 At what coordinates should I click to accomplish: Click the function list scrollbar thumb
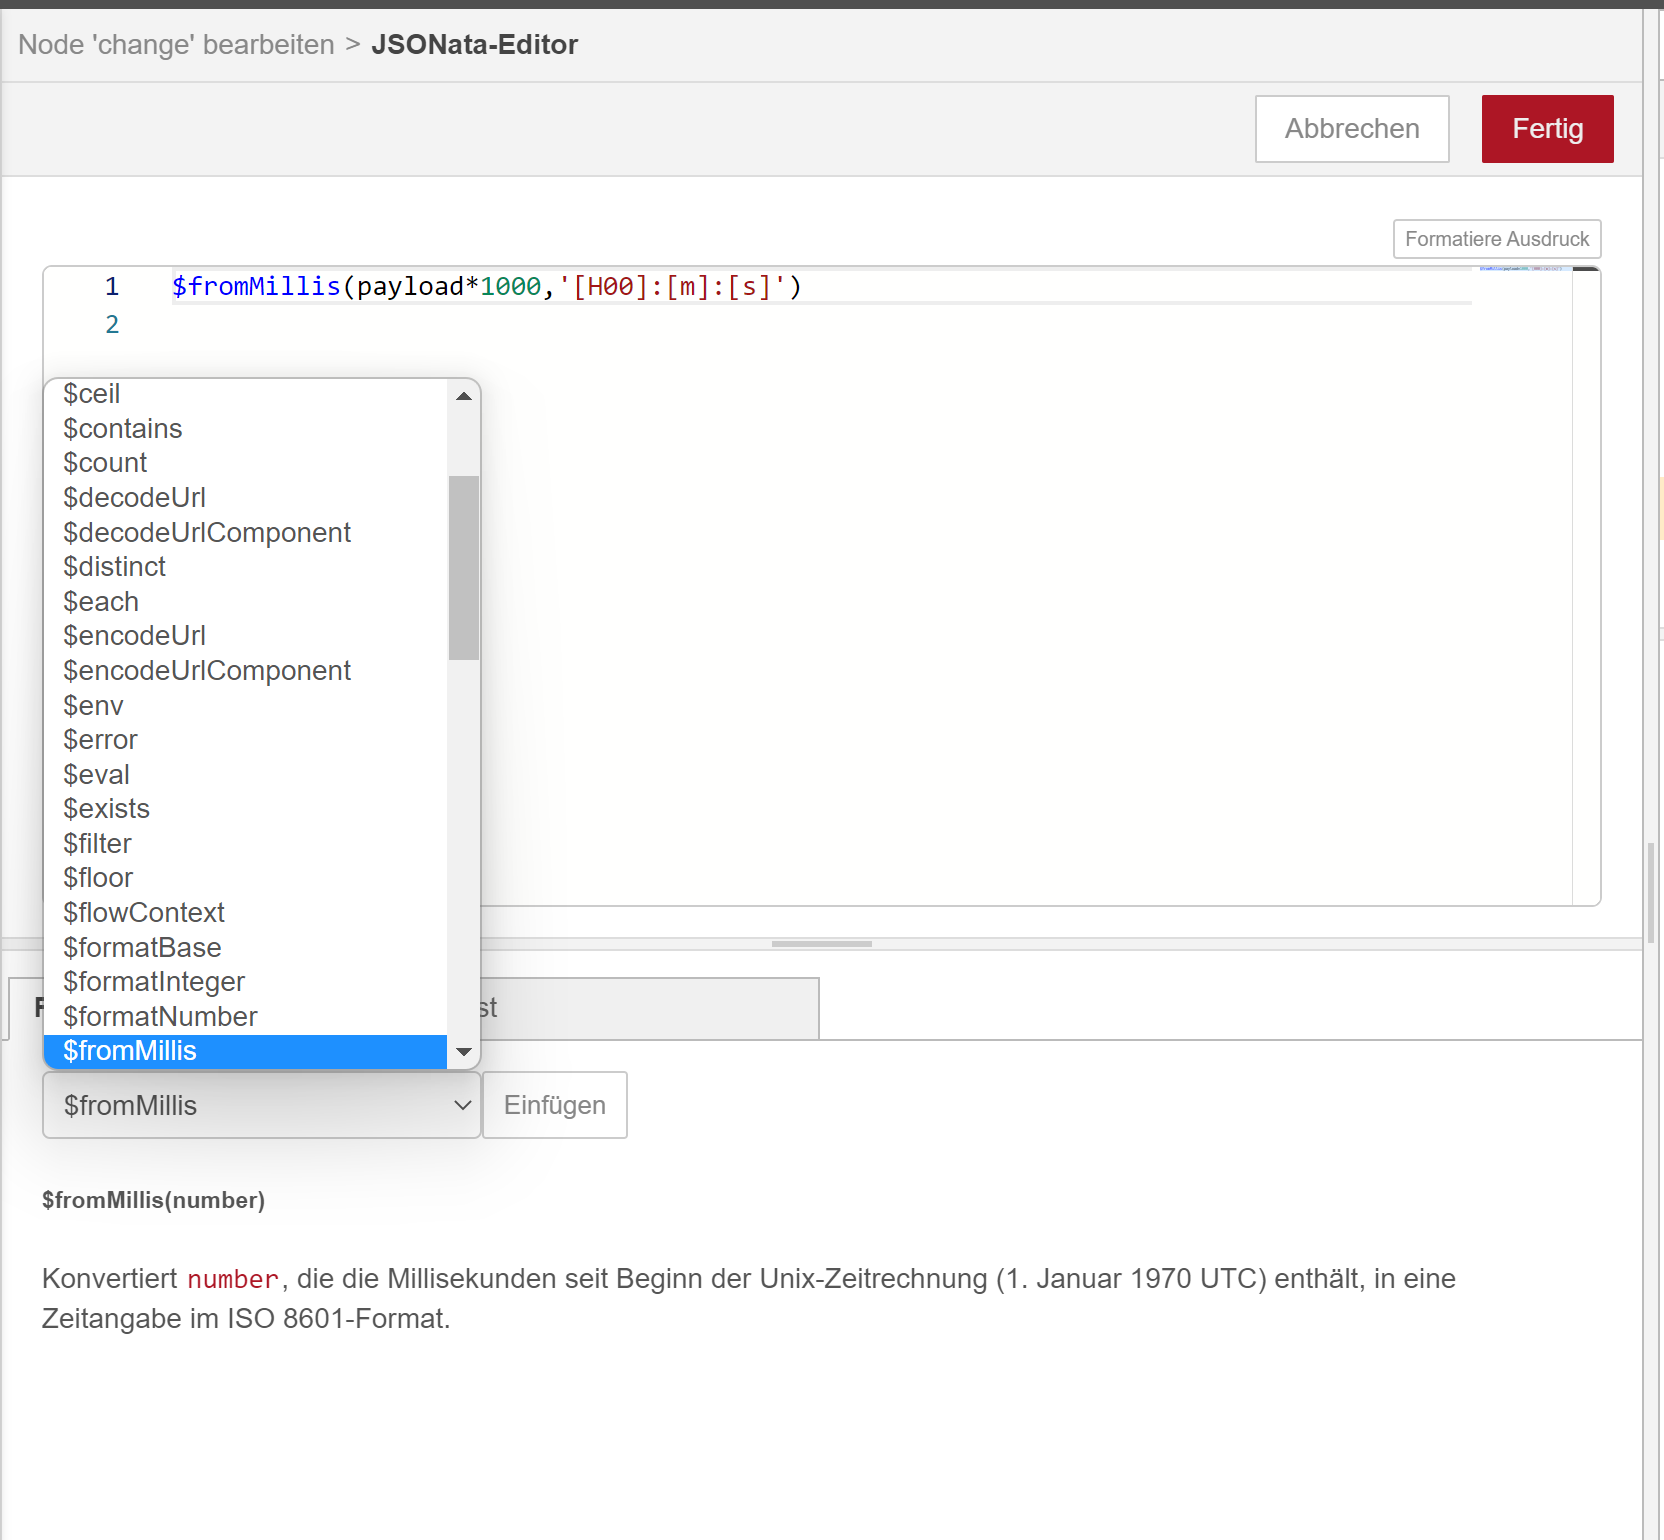(x=464, y=568)
